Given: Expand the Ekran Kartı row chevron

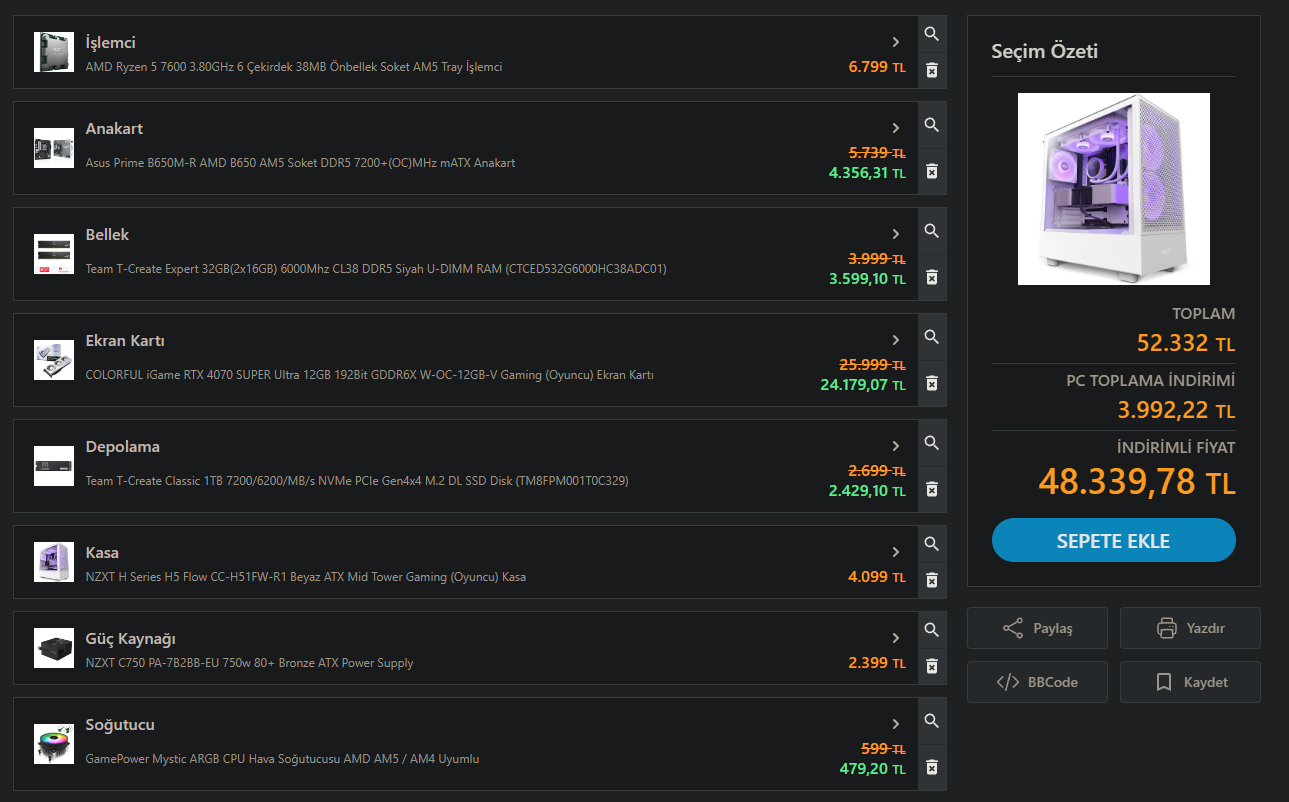Looking at the screenshot, I should [896, 340].
